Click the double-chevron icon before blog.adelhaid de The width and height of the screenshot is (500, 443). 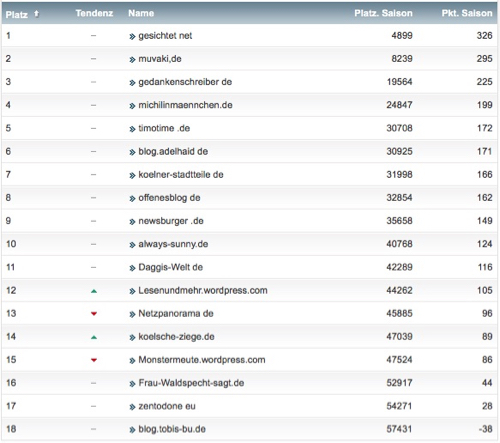(x=132, y=153)
